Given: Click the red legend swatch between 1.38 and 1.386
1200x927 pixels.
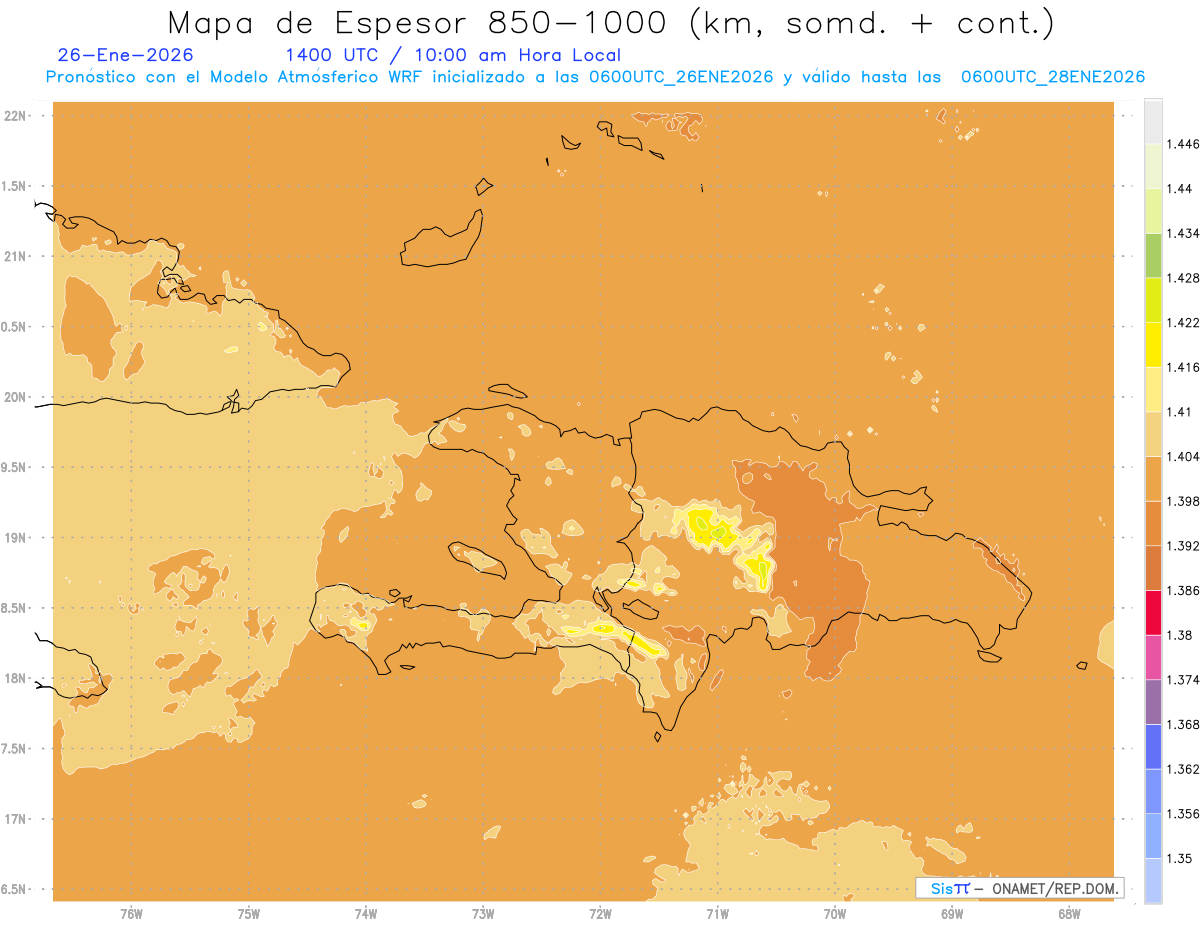Looking at the screenshot, I should 1153,613.
